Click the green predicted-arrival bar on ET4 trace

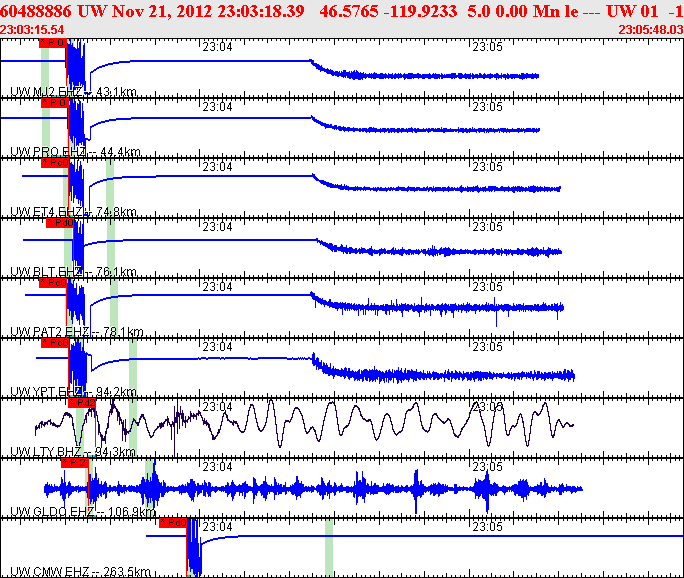pos(110,188)
